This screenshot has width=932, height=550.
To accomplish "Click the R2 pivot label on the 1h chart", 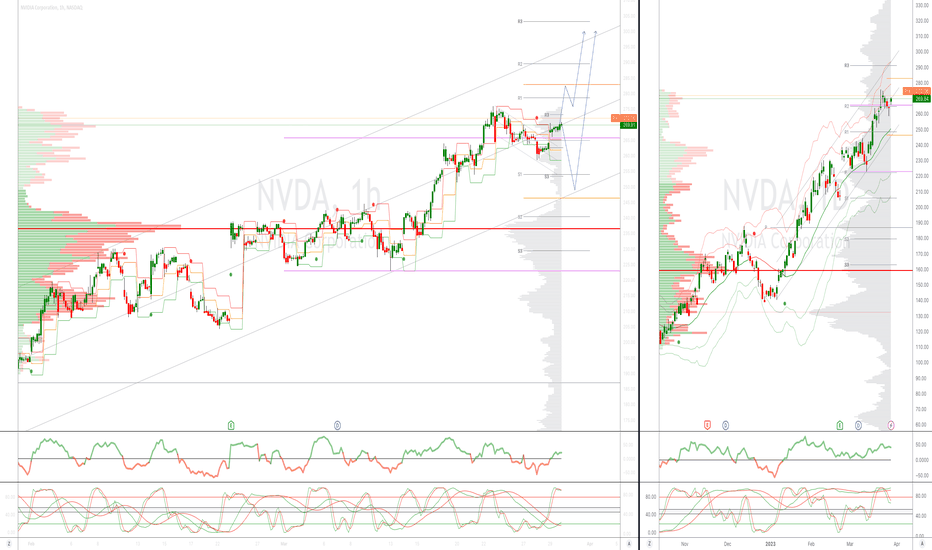I will pos(519,64).
